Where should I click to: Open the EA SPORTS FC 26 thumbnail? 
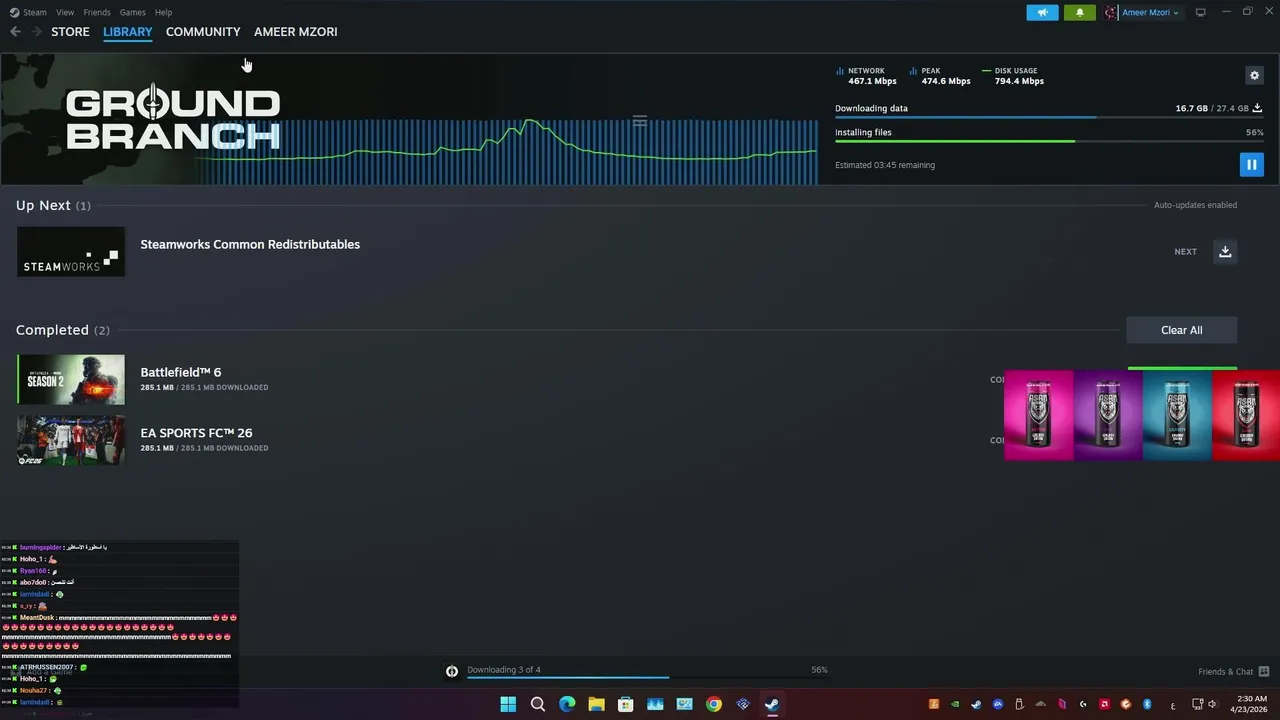[71, 440]
